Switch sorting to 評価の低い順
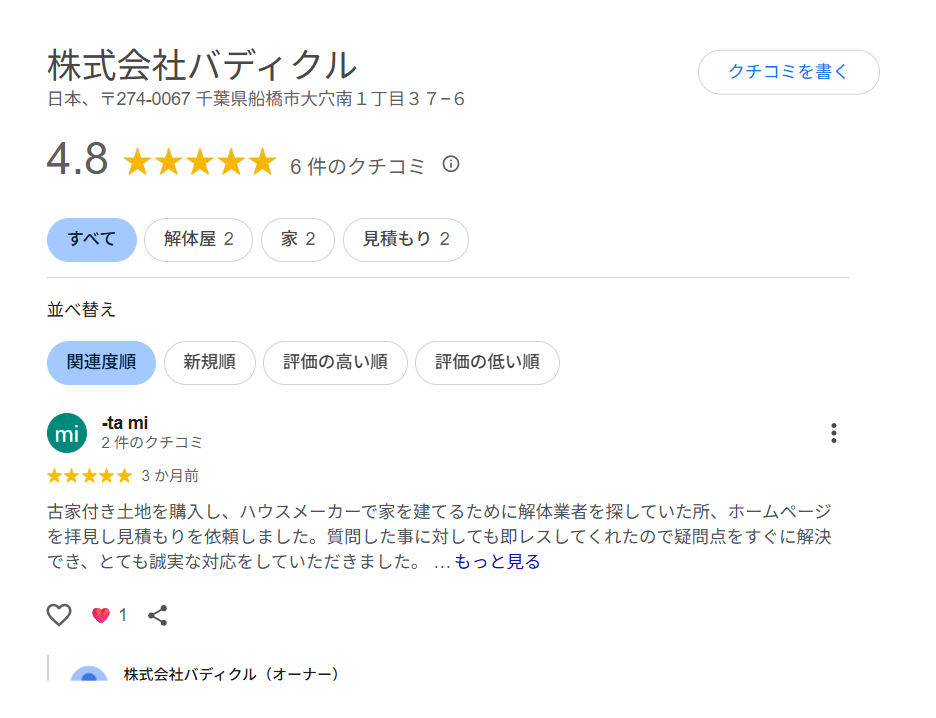 pos(487,362)
